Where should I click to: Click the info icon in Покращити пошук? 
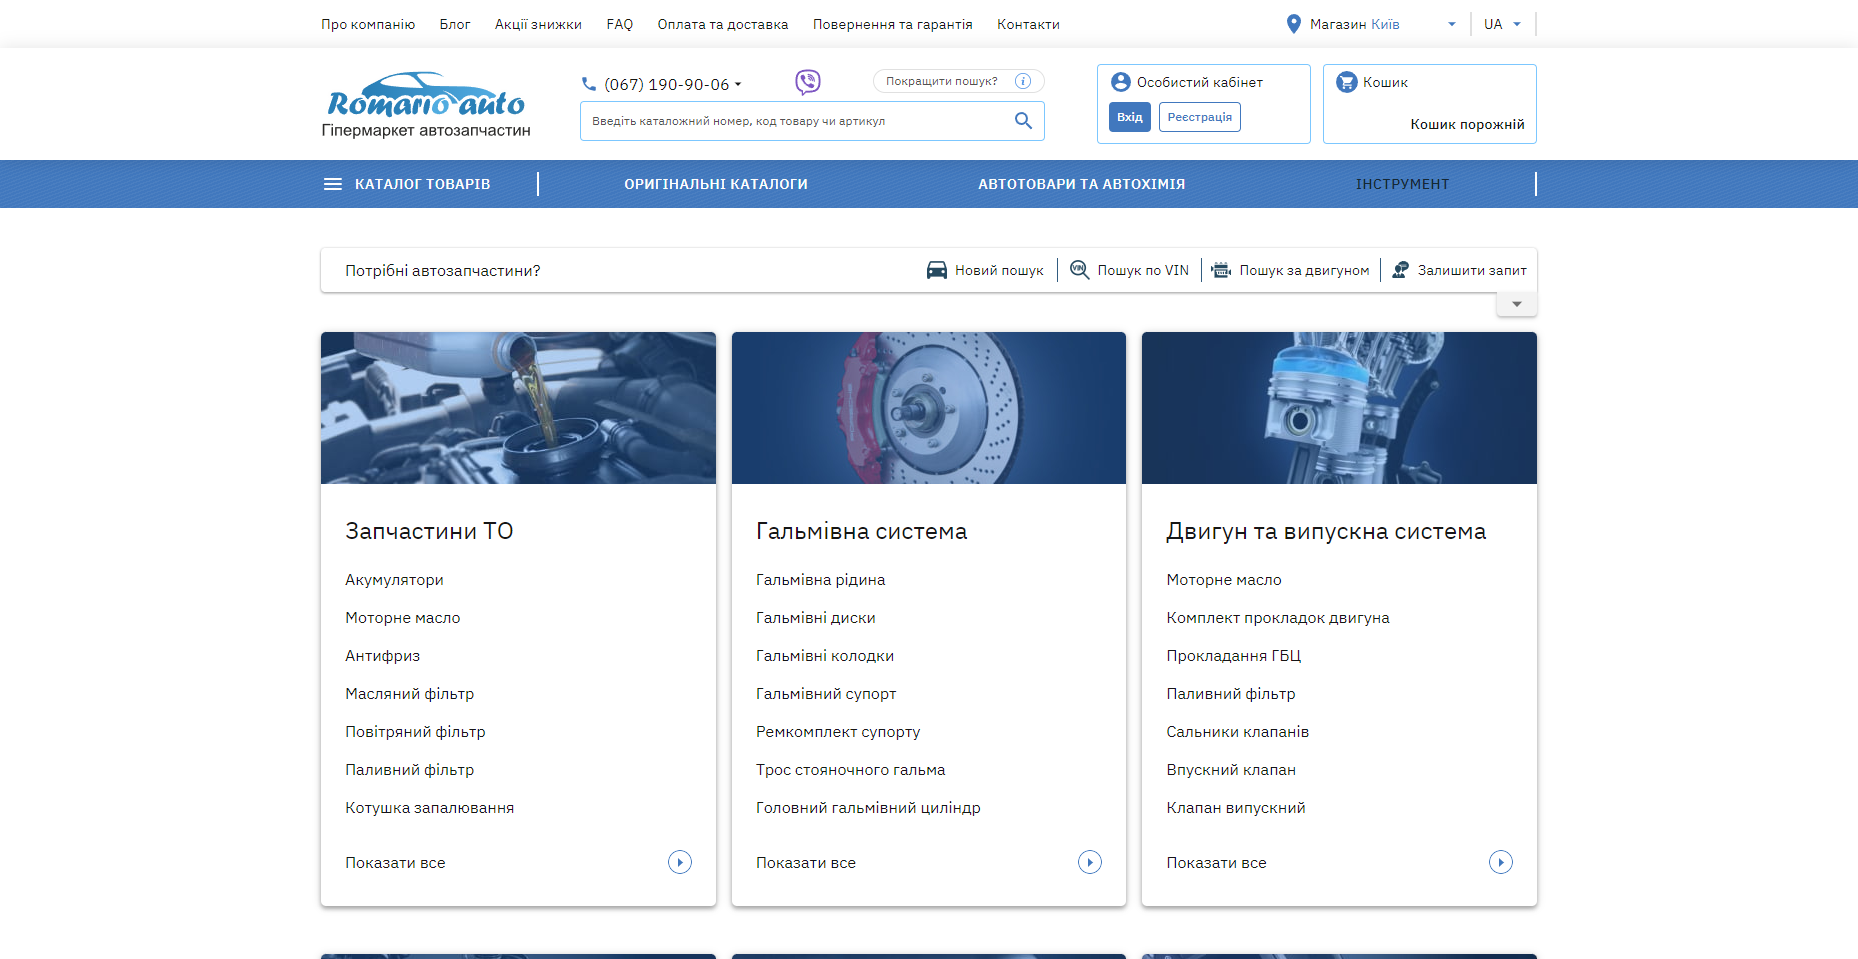(1023, 81)
